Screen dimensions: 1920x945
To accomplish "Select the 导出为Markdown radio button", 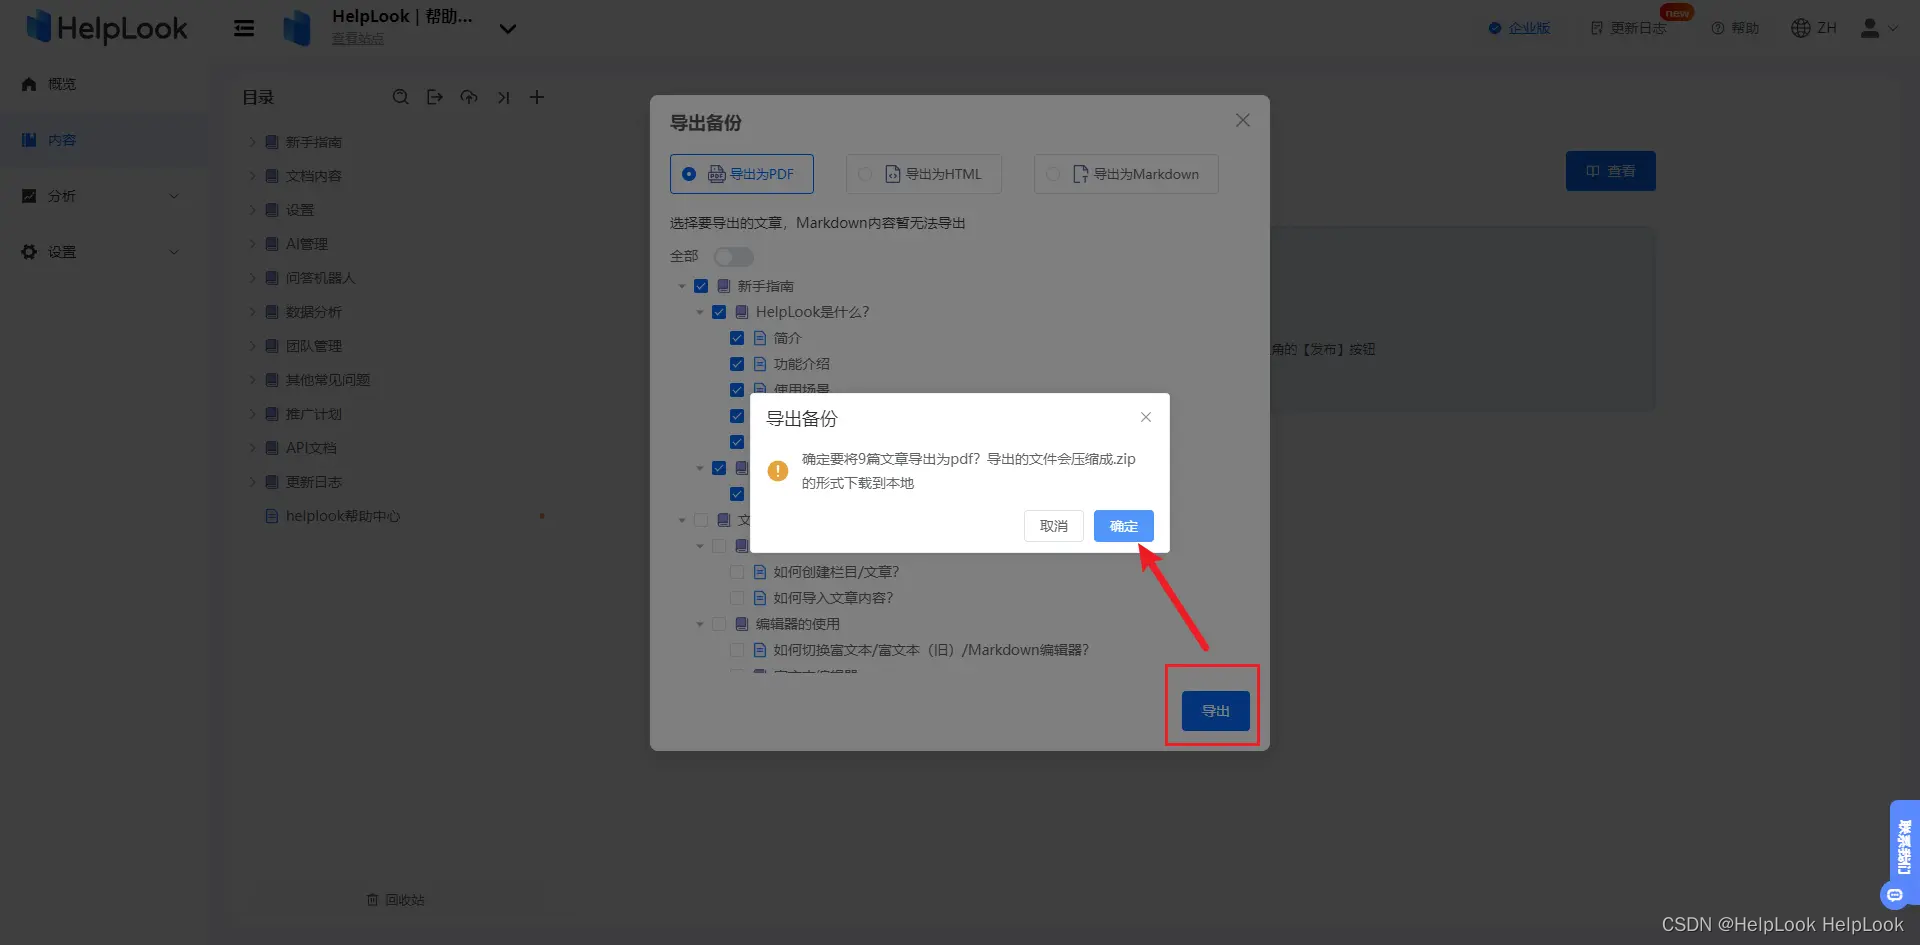I will coord(1053,174).
